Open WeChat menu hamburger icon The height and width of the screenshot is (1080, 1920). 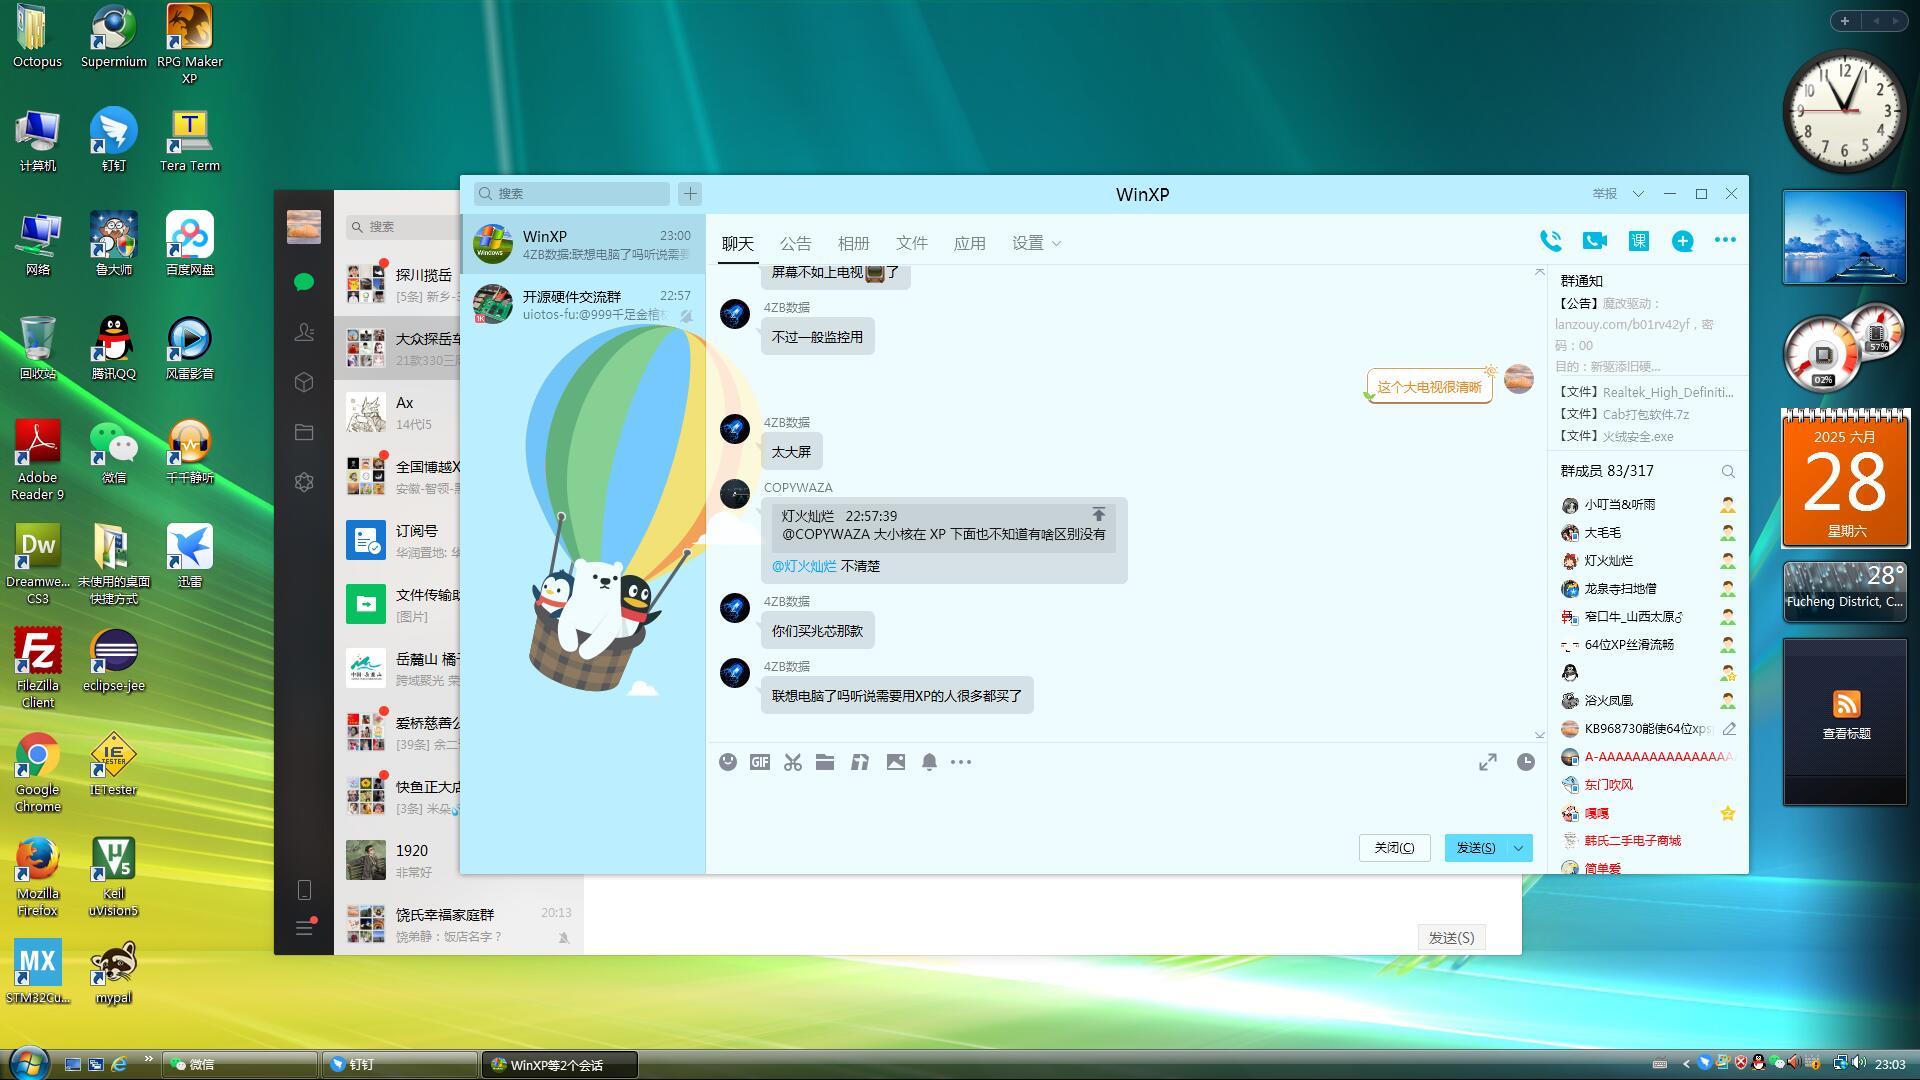305,928
